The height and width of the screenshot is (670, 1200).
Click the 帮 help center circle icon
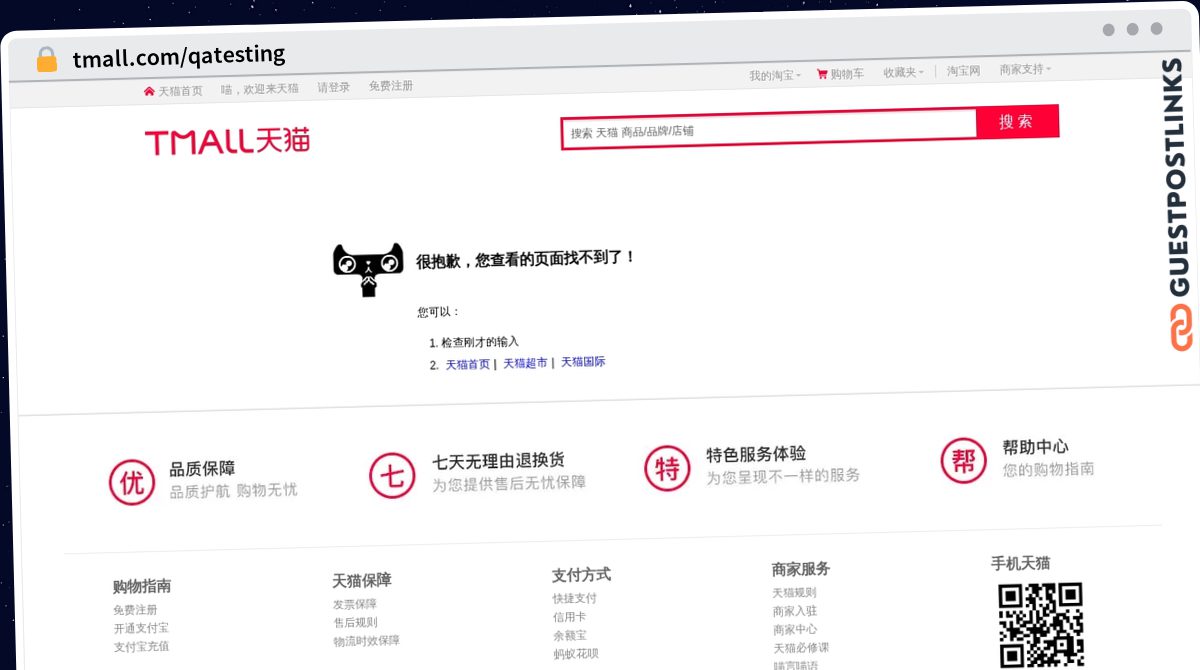tap(963, 460)
